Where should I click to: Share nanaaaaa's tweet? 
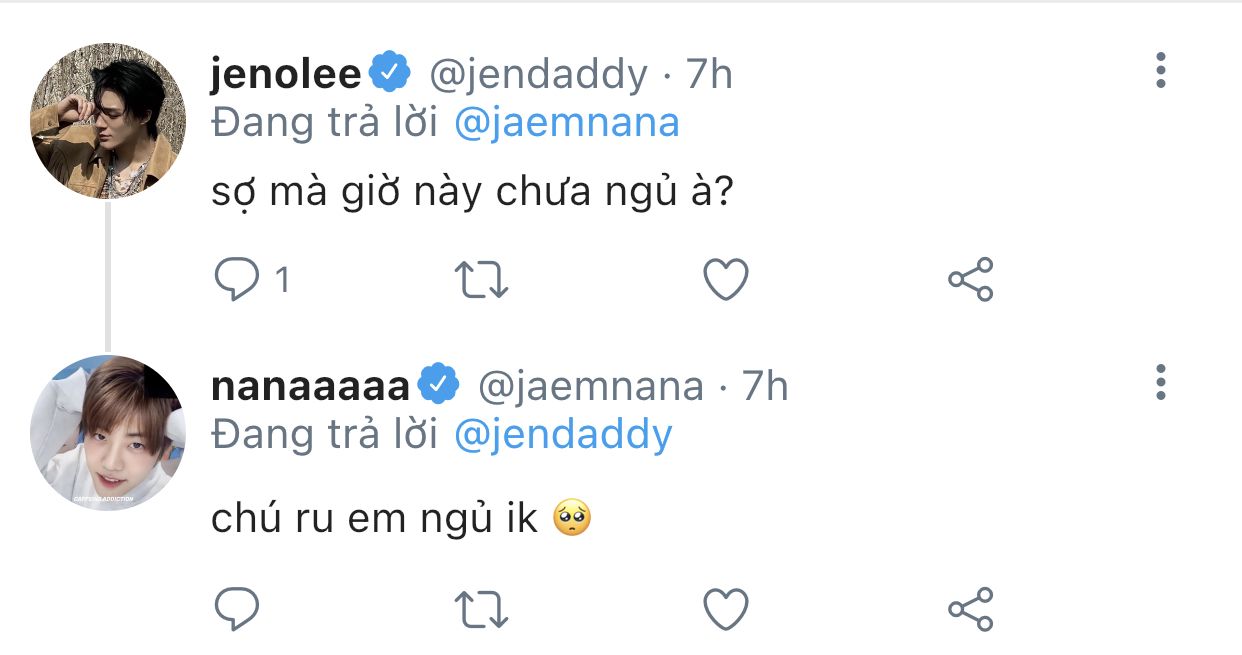click(x=970, y=608)
